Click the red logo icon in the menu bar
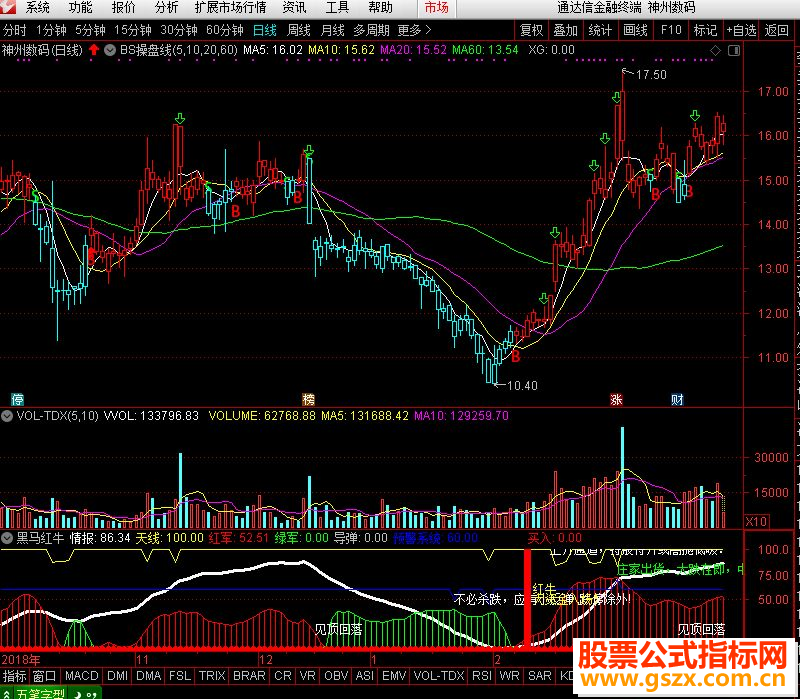Screen dimensions: 800x699 pos(8,7)
